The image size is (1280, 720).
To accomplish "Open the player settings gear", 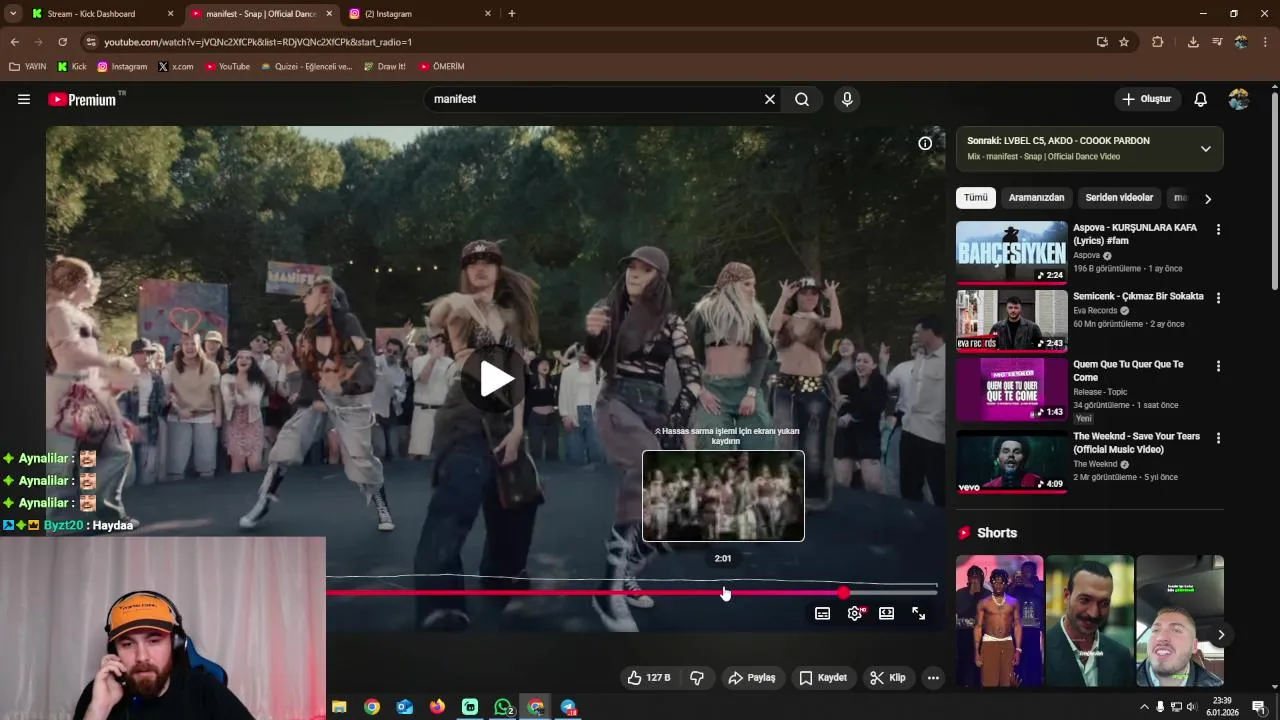I will (855, 613).
